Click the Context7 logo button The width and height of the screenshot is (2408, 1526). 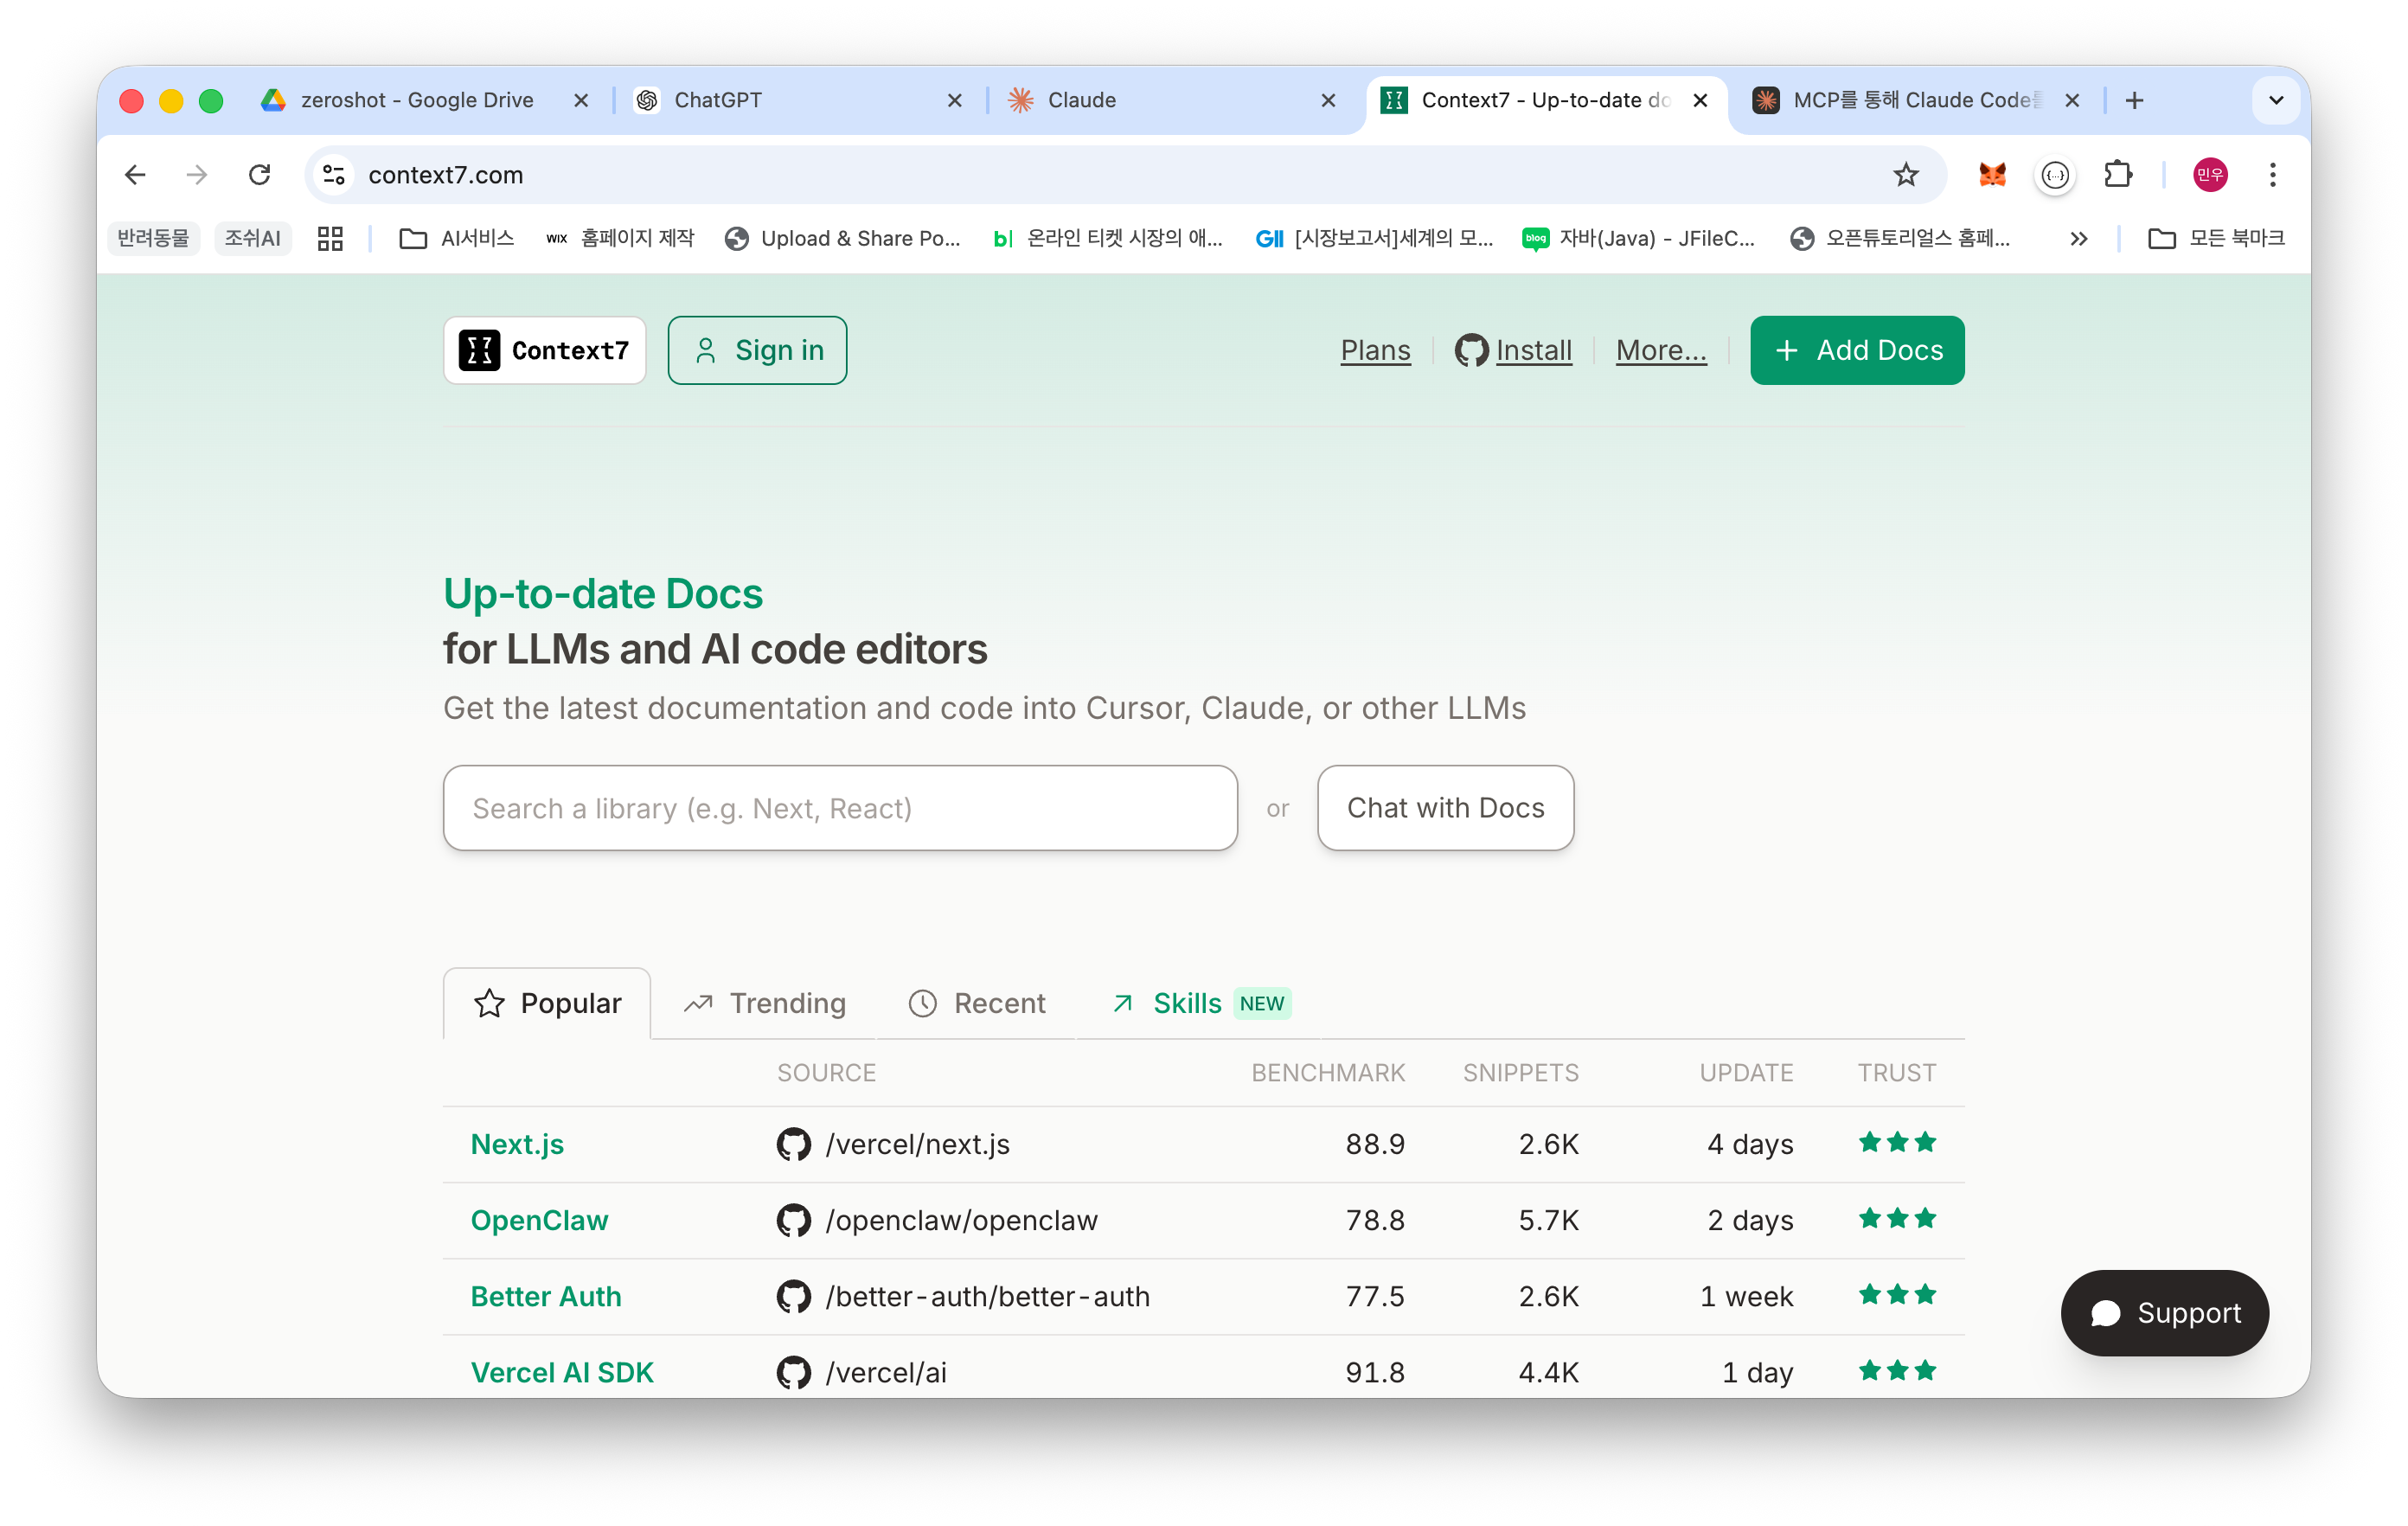545,350
